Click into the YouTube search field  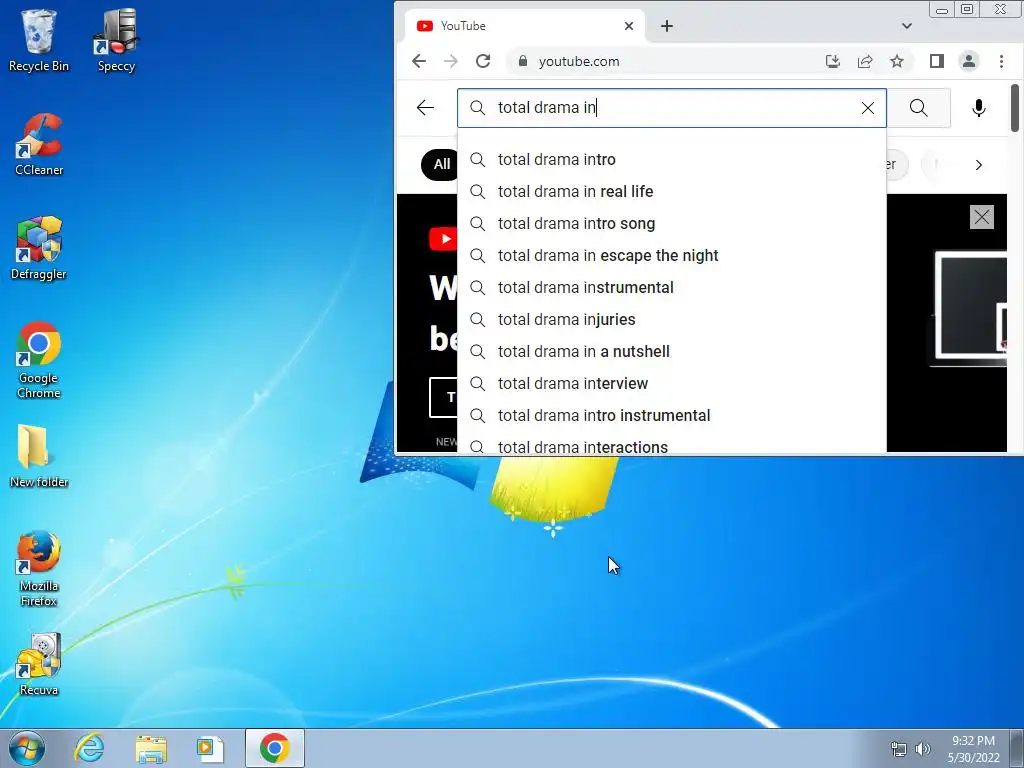[x=673, y=108]
